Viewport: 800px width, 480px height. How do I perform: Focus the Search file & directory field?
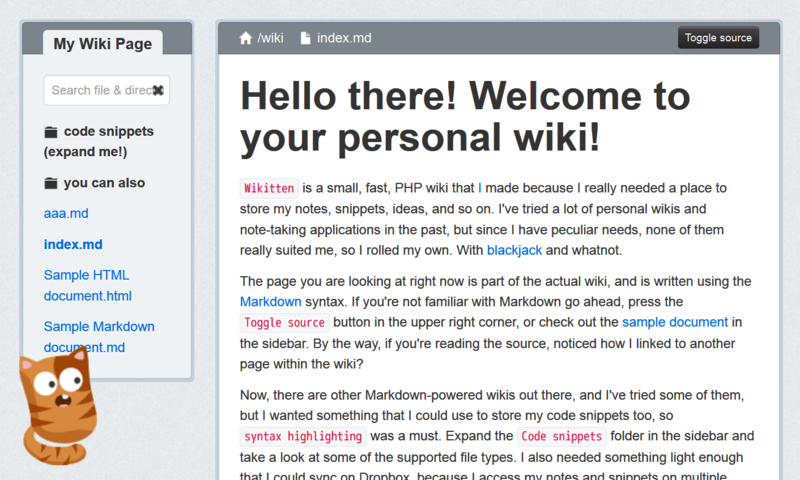(x=107, y=90)
